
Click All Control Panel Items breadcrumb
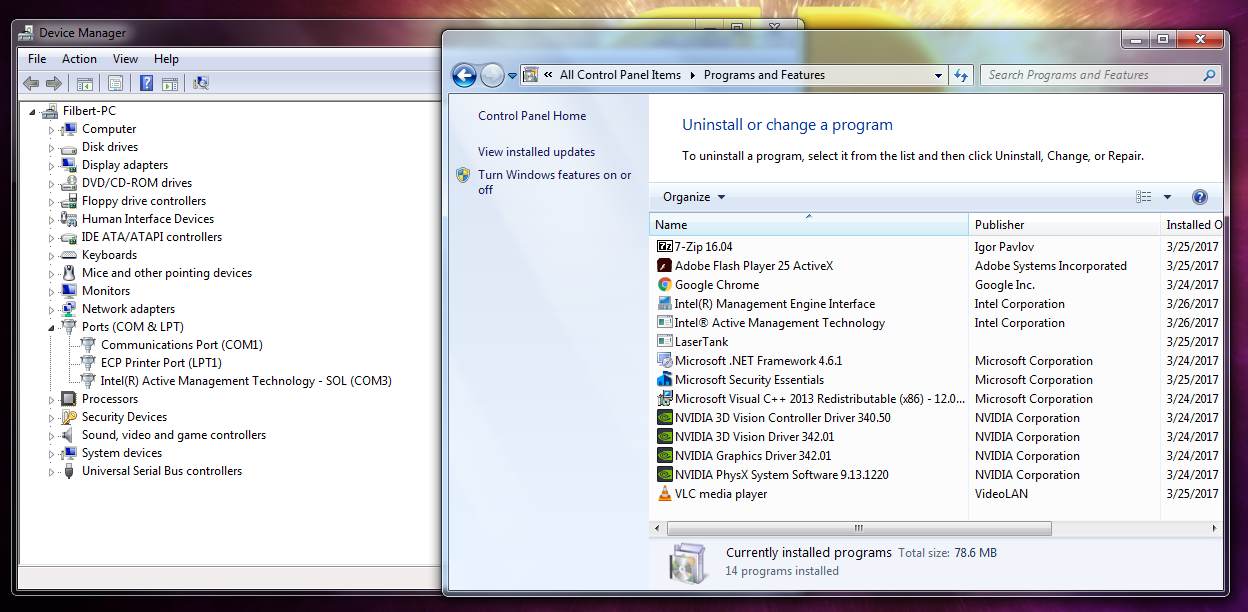click(x=620, y=75)
